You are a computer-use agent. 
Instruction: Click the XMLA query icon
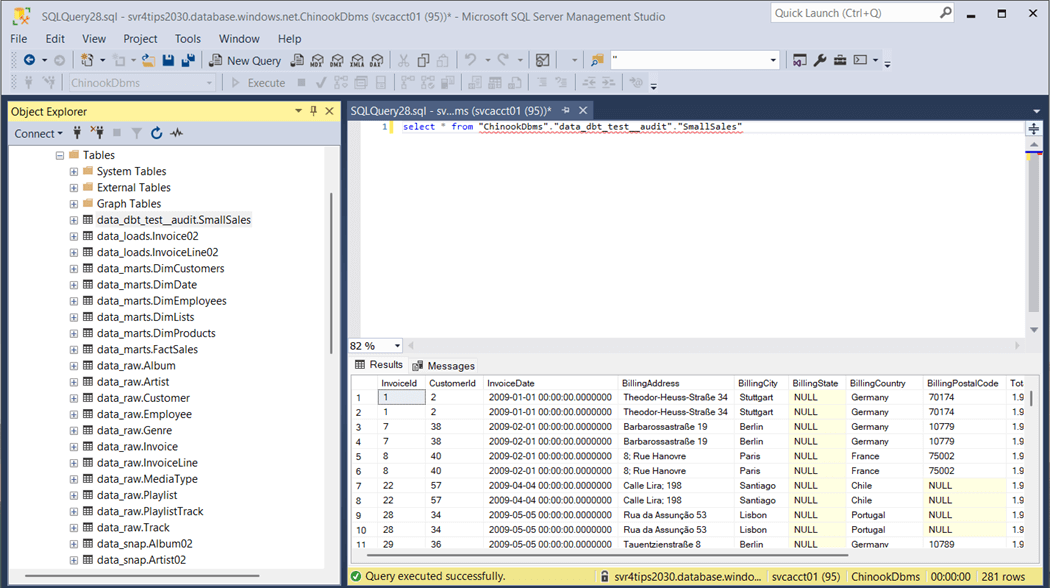[356, 61]
